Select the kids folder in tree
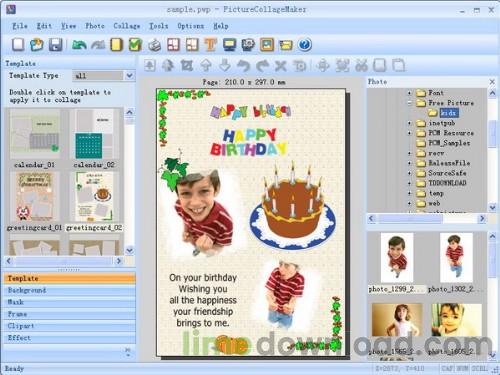 click(449, 113)
